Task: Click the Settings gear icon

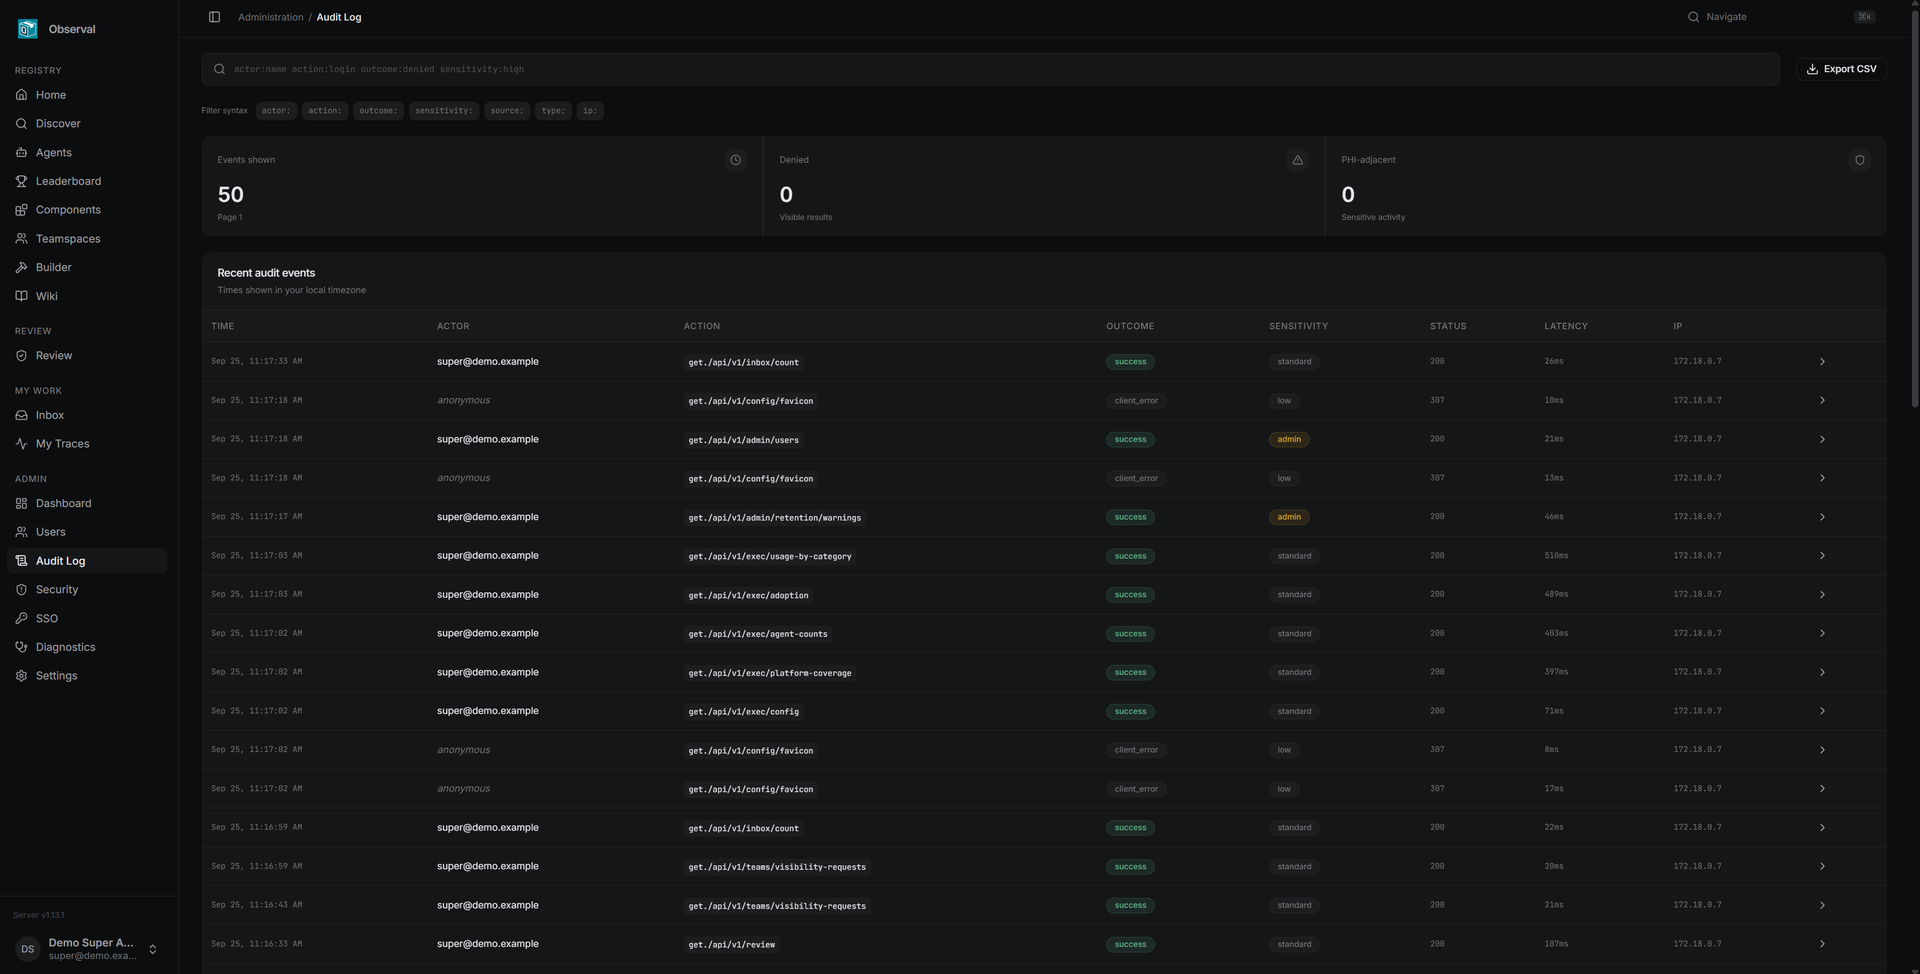Action: point(21,676)
